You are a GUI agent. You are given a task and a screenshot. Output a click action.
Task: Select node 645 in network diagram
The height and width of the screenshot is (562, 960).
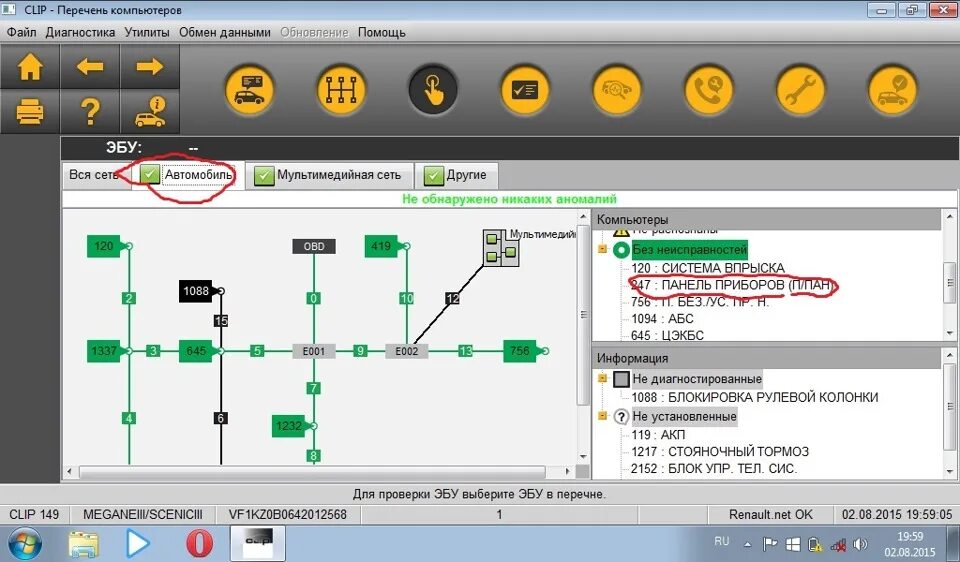[196, 351]
